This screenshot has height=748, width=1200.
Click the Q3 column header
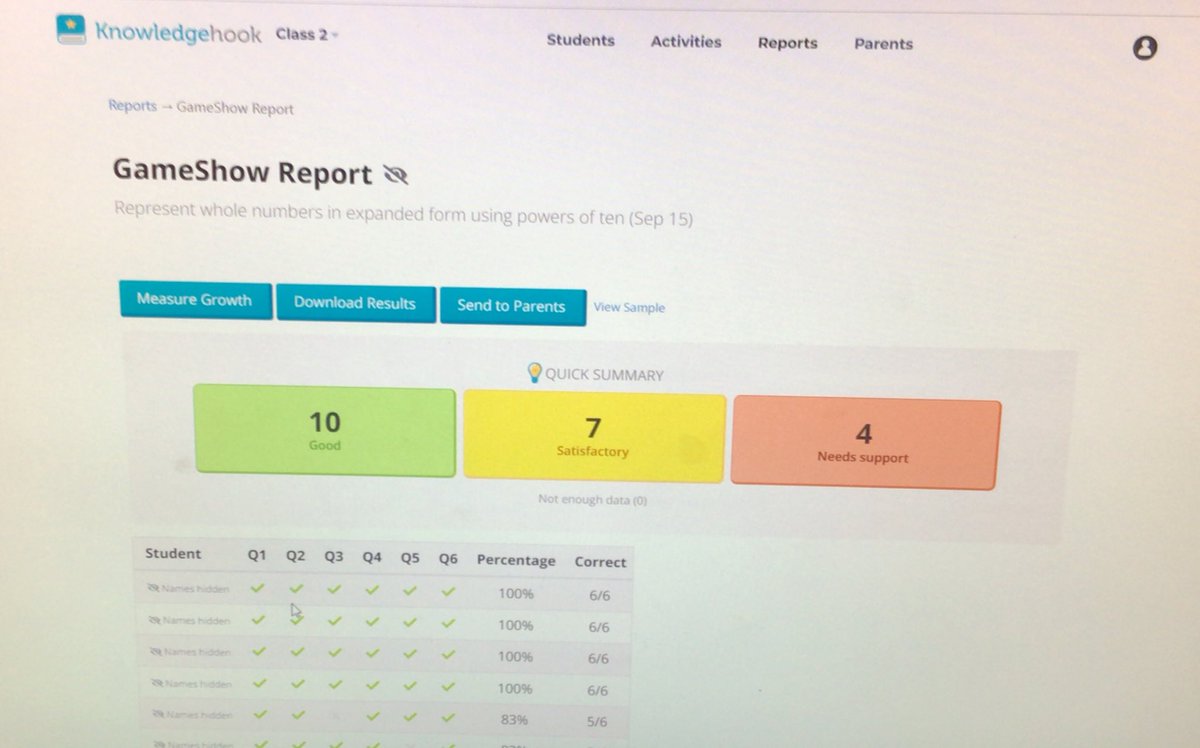[334, 557]
